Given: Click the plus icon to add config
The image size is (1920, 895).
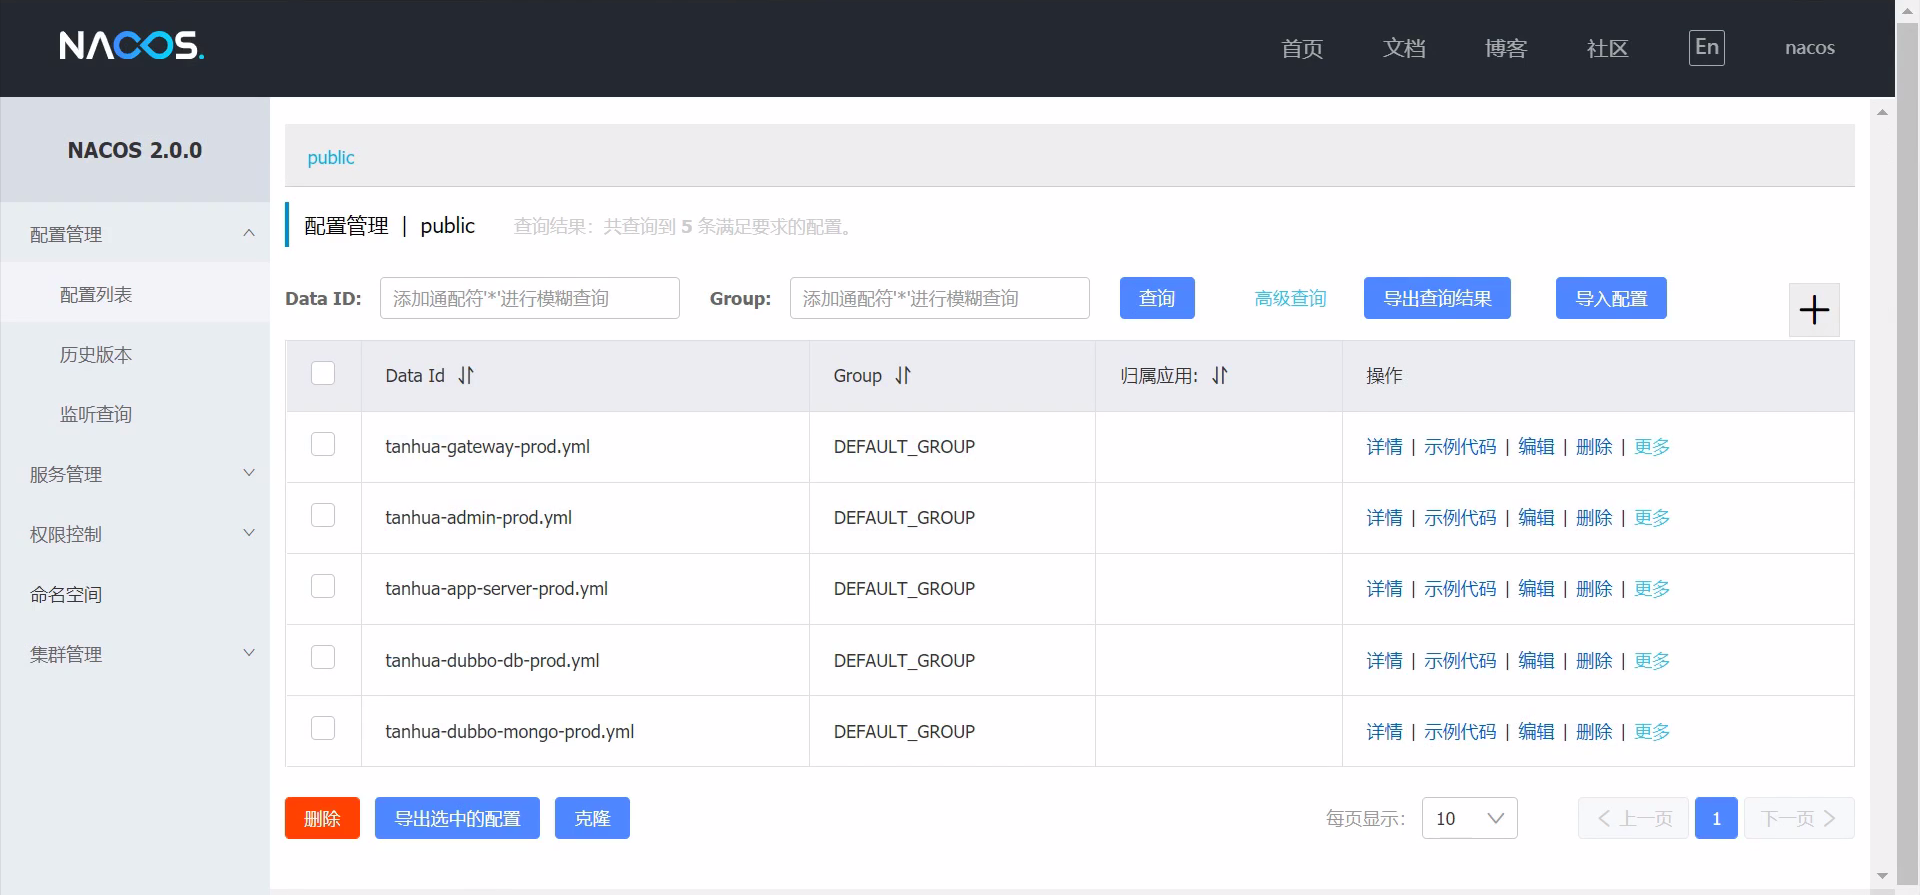Looking at the screenshot, I should pyautogui.click(x=1814, y=310).
